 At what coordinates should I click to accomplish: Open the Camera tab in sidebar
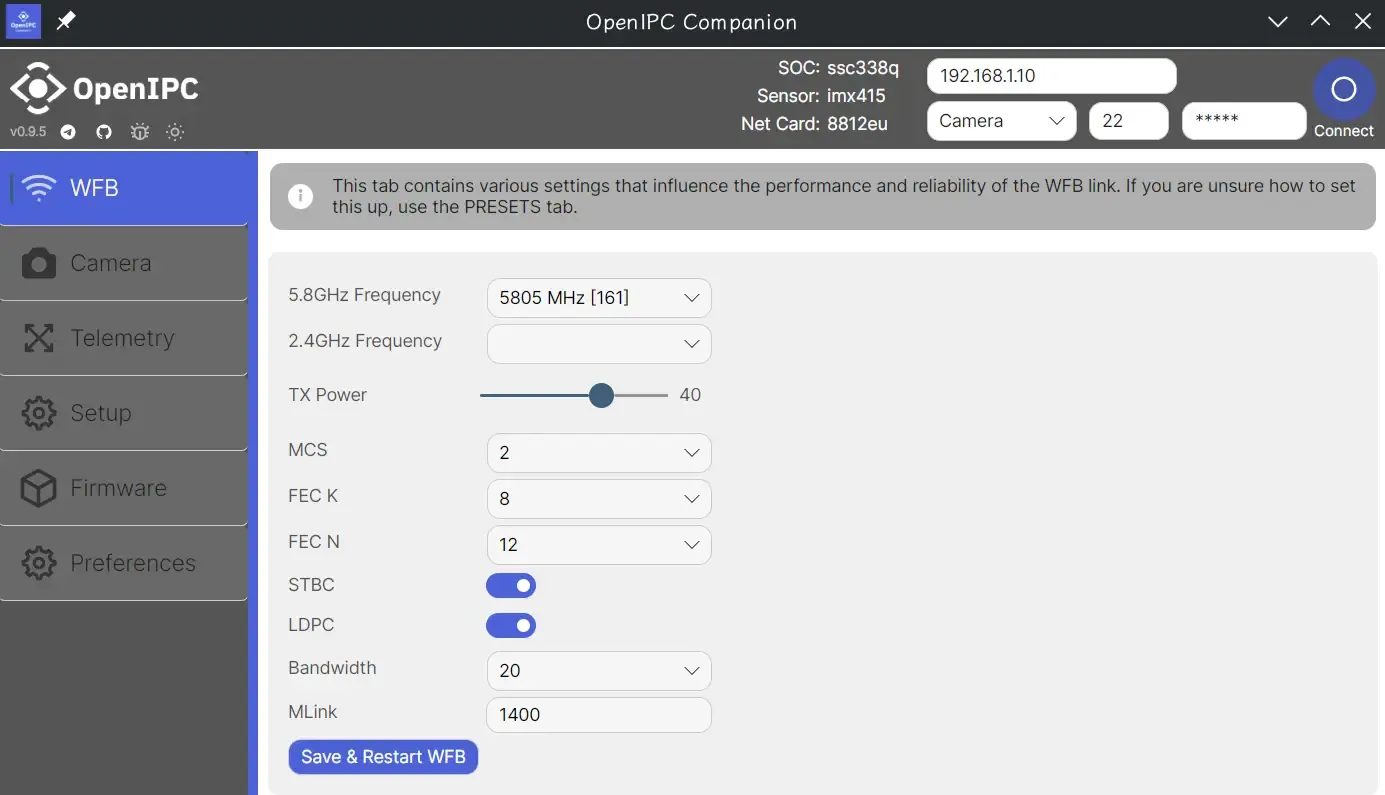click(x=124, y=263)
